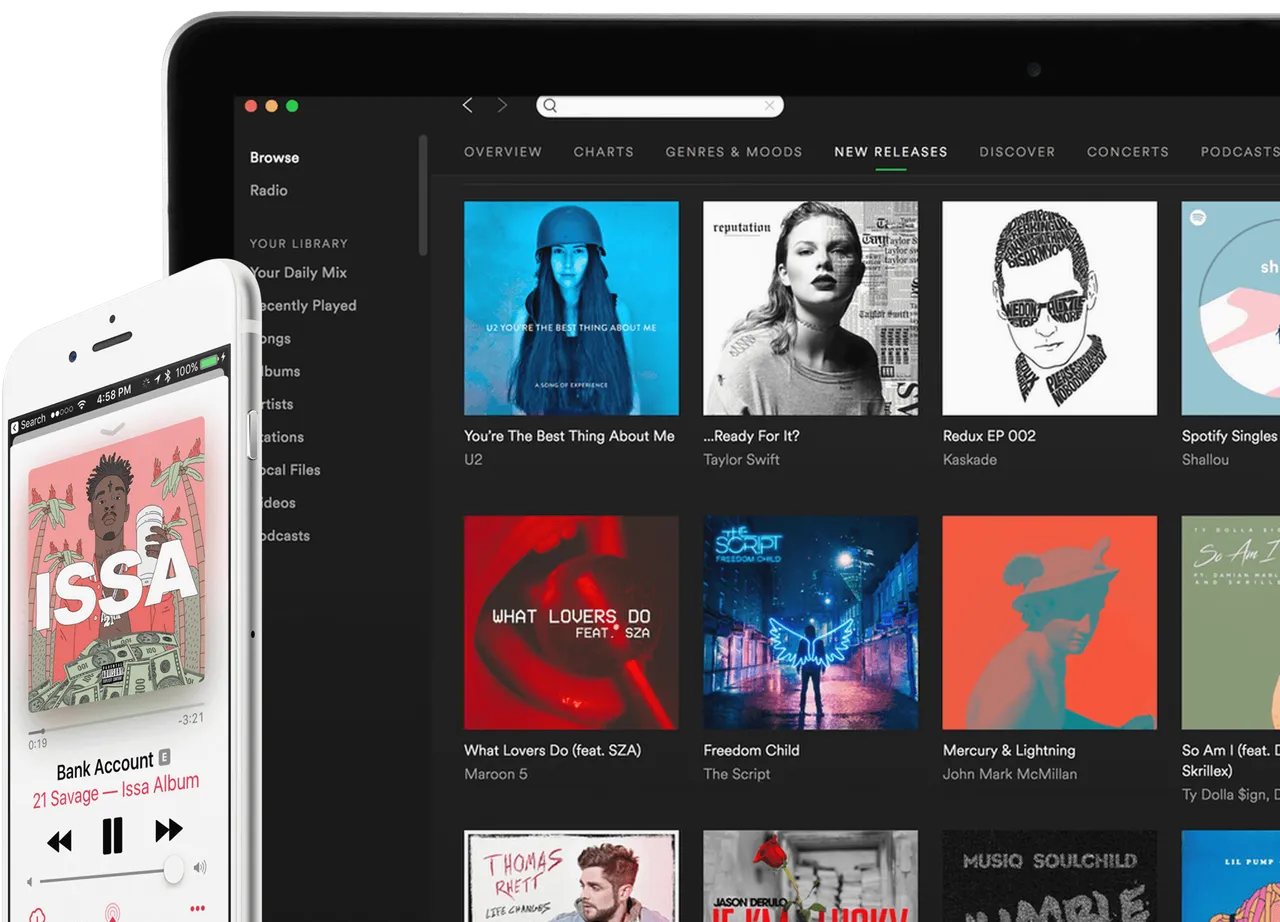Tap the download cloud icon on iPhone
Image resolution: width=1280 pixels, height=922 pixels.
[x=37, y=916]
